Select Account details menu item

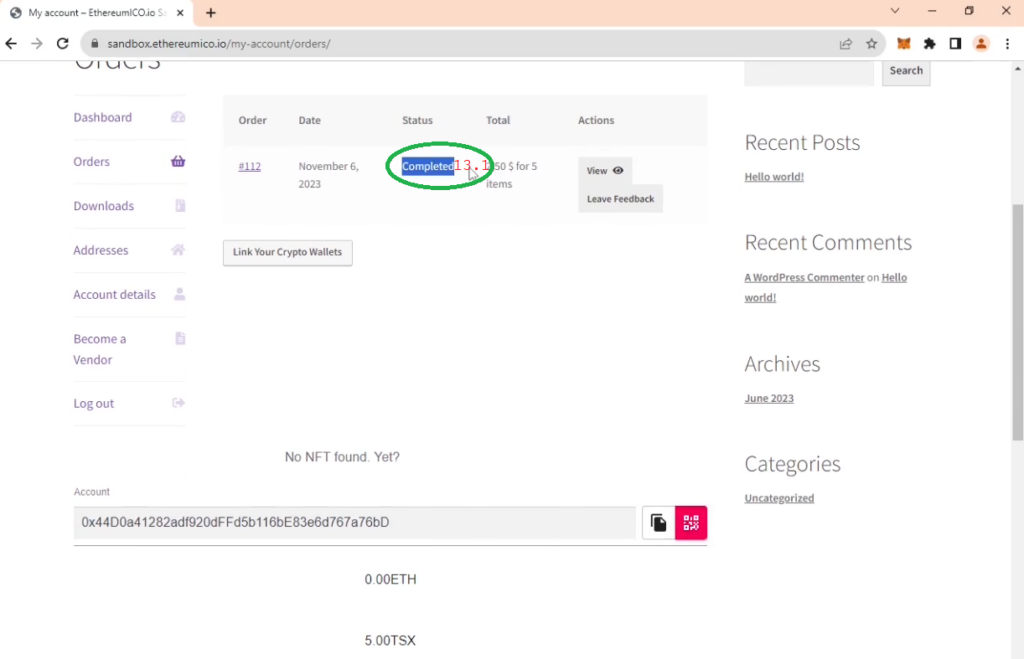point(114,295)
